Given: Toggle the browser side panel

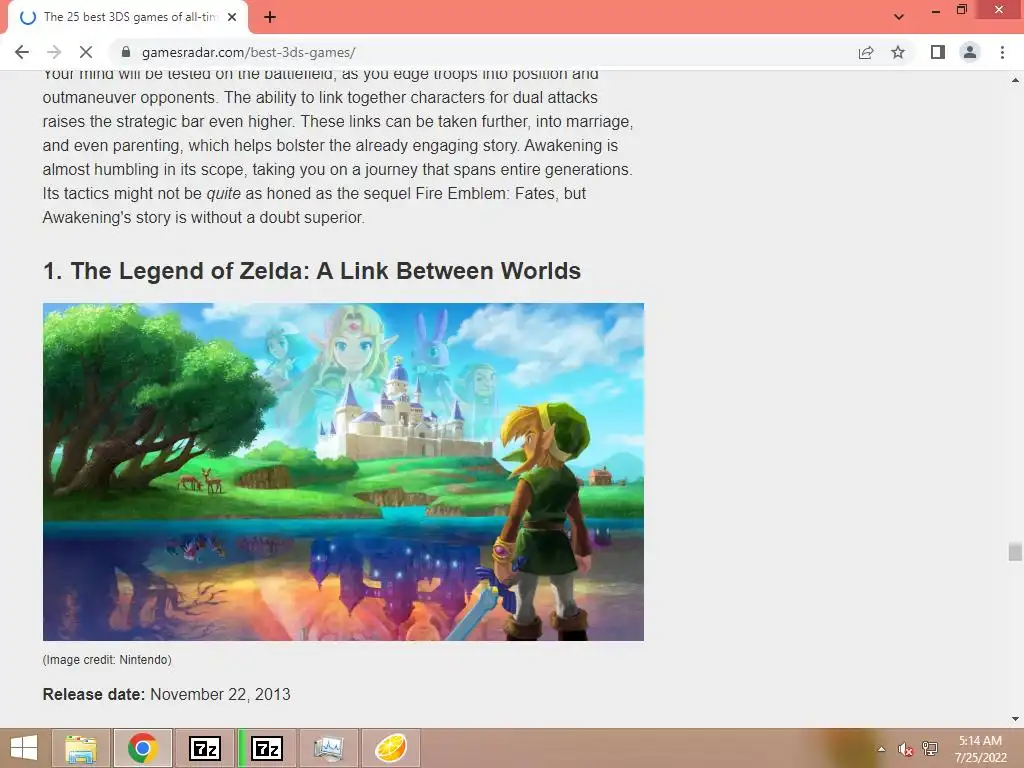Looking at the screenshot, I should (x=938, y=52).
